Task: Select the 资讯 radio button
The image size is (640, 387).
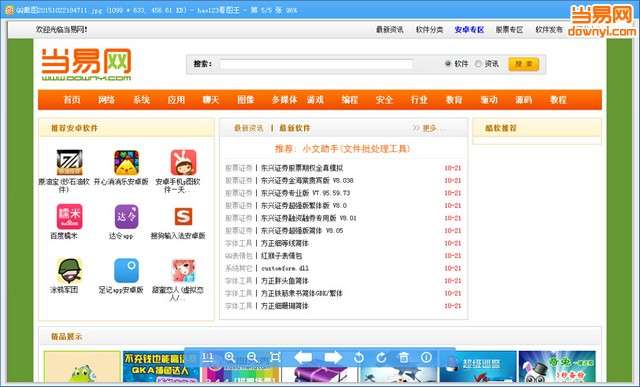Action: coord(478,64)
